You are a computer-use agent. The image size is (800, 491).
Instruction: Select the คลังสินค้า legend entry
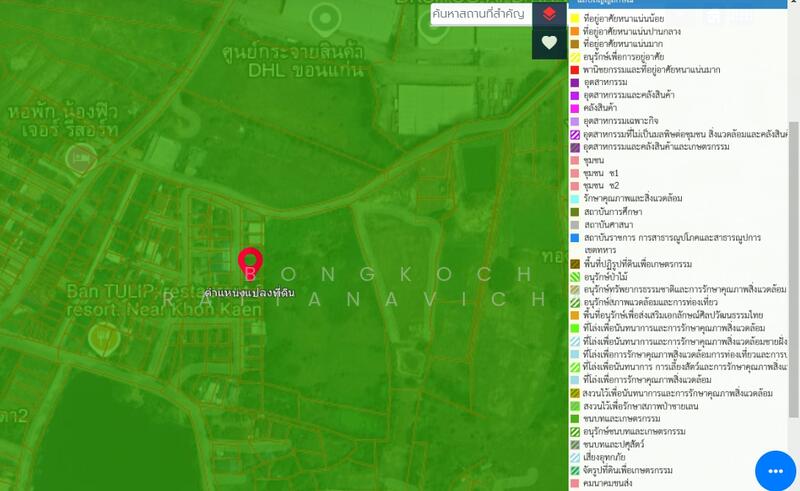pos(603,109)
